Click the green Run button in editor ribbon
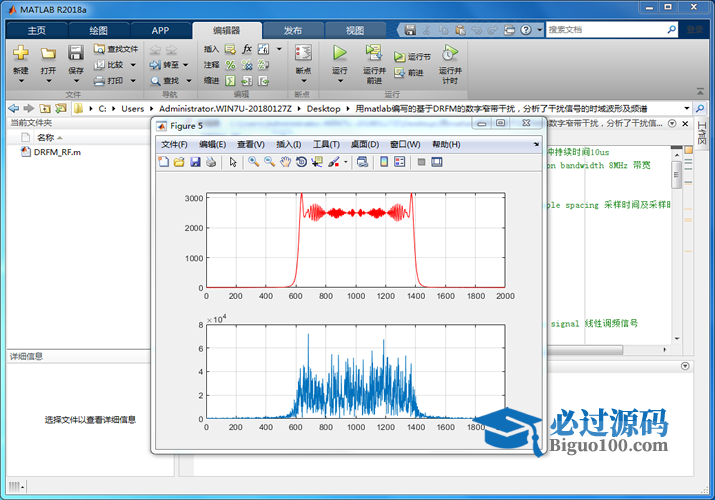Image resolution: width=715 pixels, height=500 pixels. 340,52
